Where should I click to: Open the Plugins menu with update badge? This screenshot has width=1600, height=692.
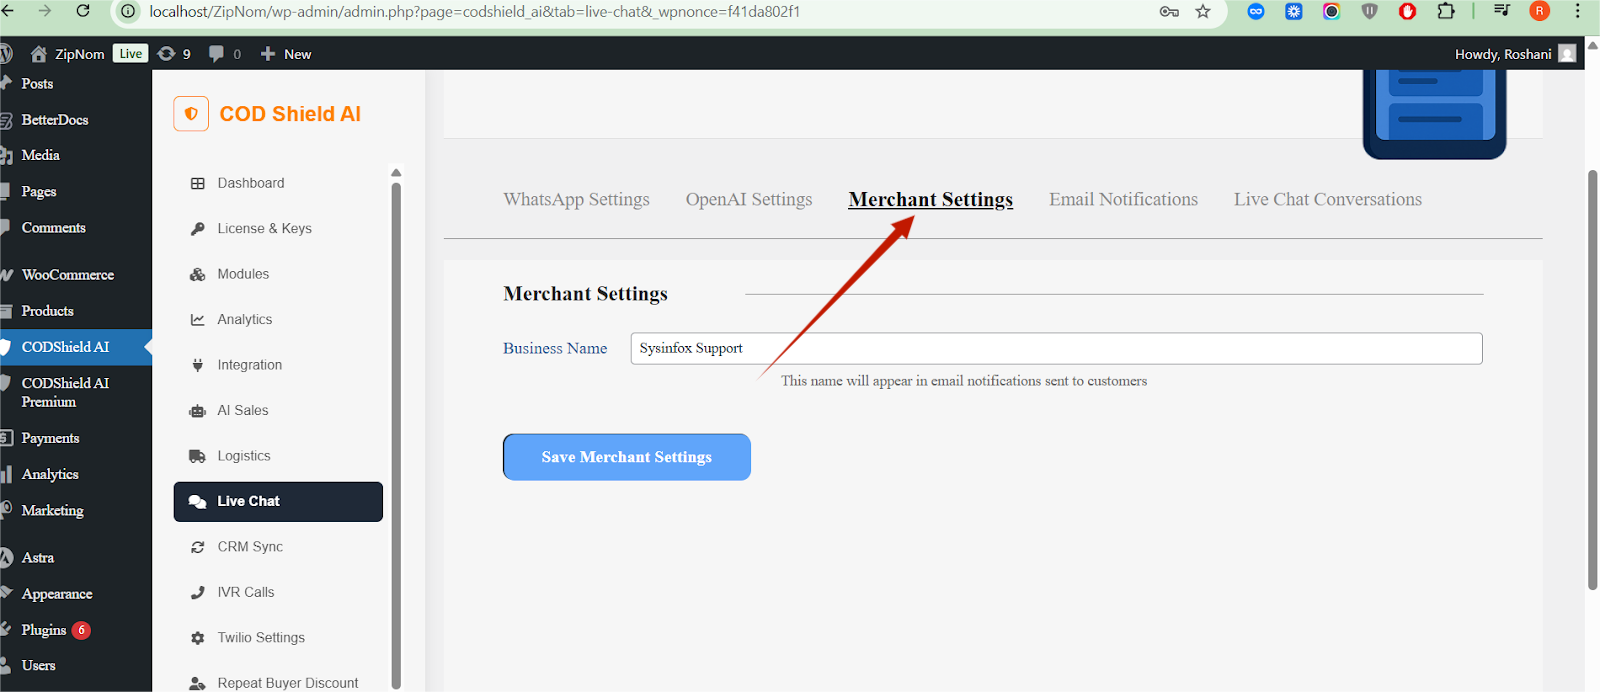click(x=44, y=630)
